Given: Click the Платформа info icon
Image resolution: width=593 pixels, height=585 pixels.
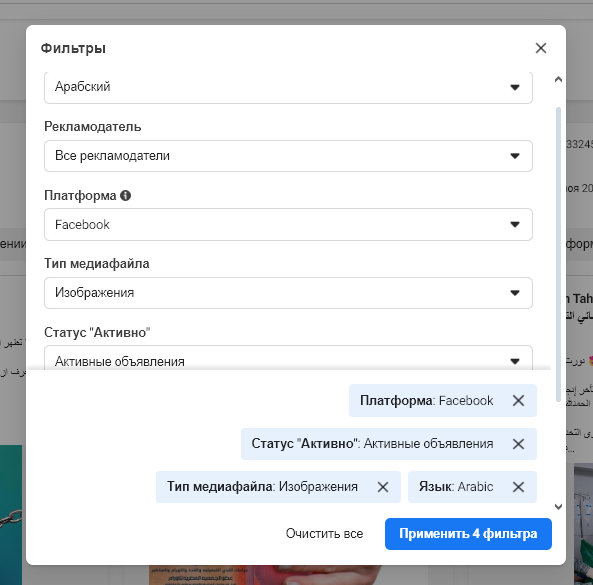Looking at the screenshot, I should [x=126, y=196].
